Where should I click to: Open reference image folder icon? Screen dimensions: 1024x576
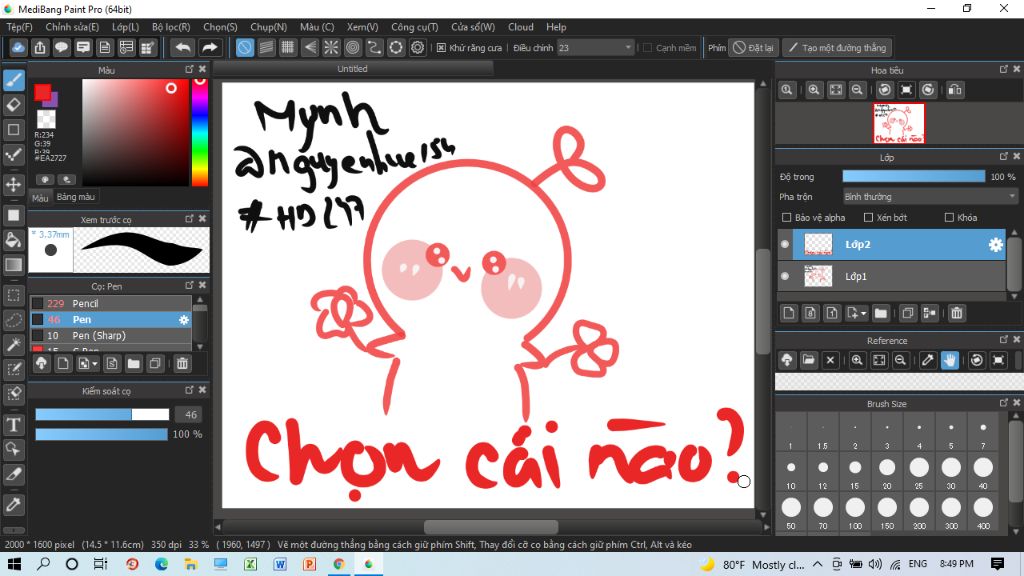coord(808,360)
